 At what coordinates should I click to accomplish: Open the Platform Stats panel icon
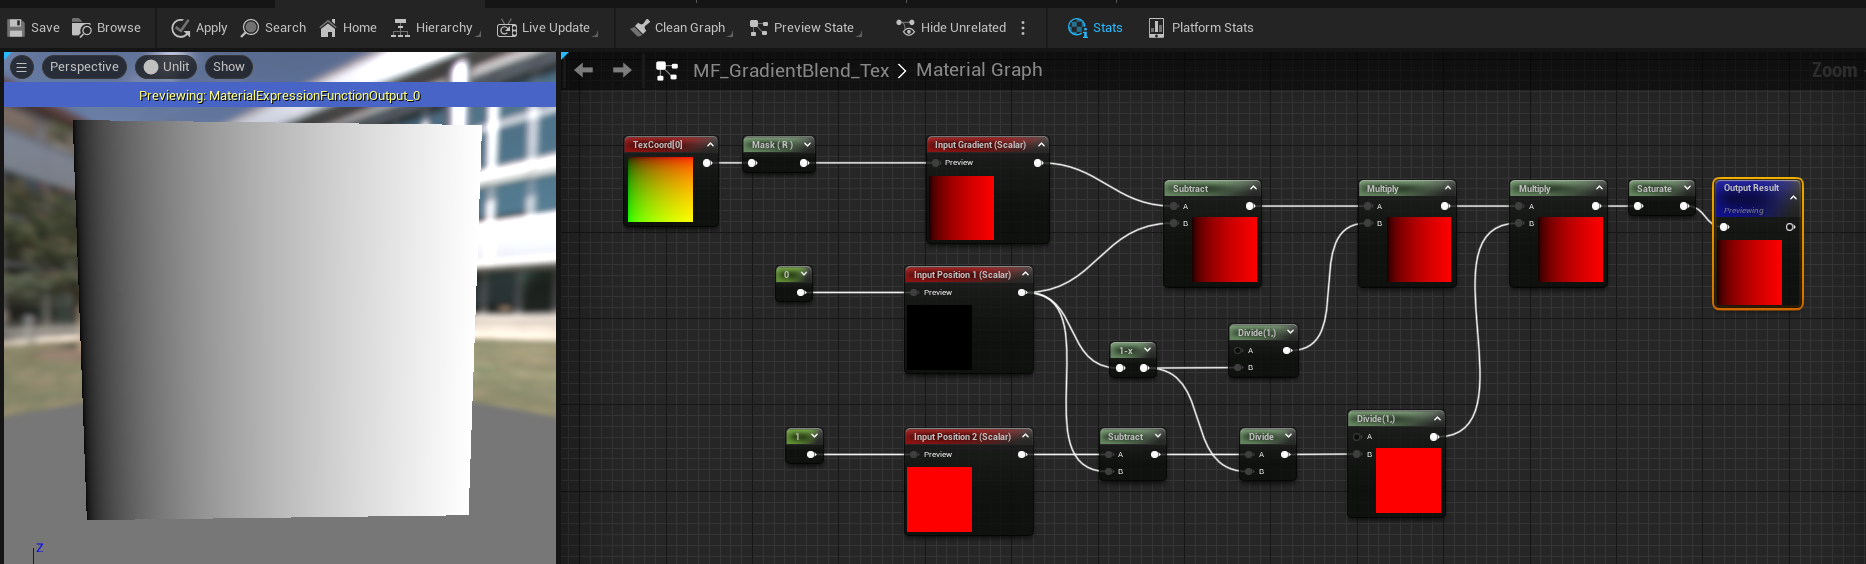tap(1156, 28)
